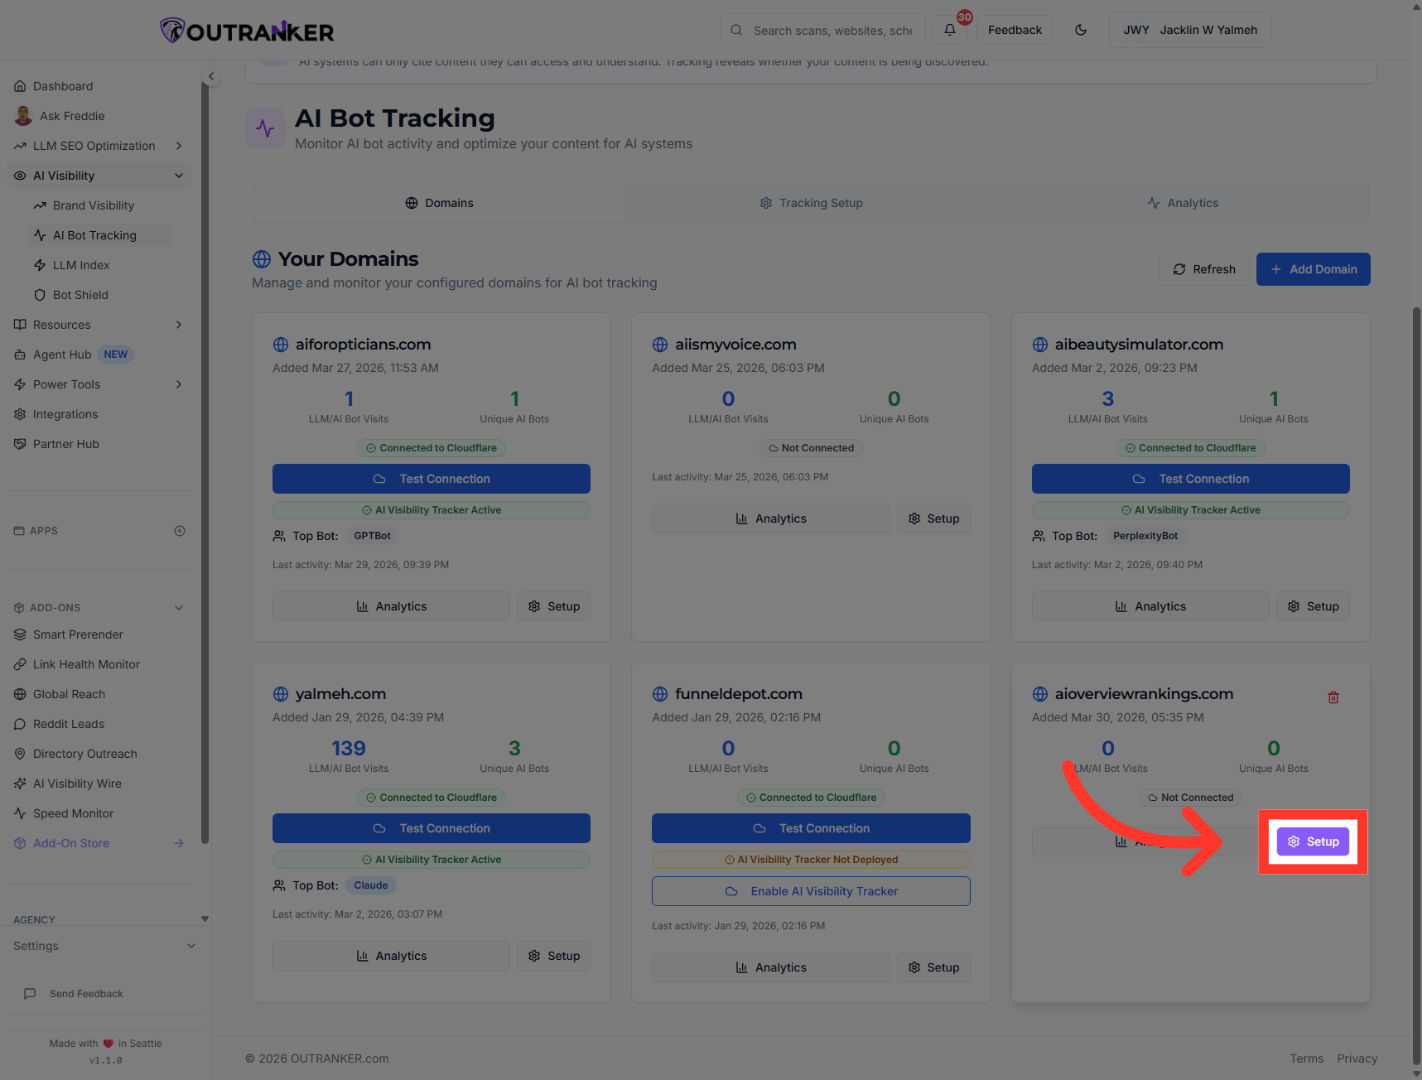Switch to the Analytics tab
Screen dimensions: 1422x1080
point(1183,203)
